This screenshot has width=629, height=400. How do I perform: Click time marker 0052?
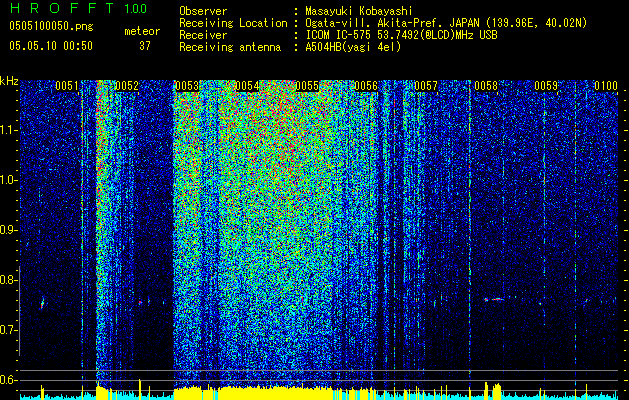pos(127,86)
